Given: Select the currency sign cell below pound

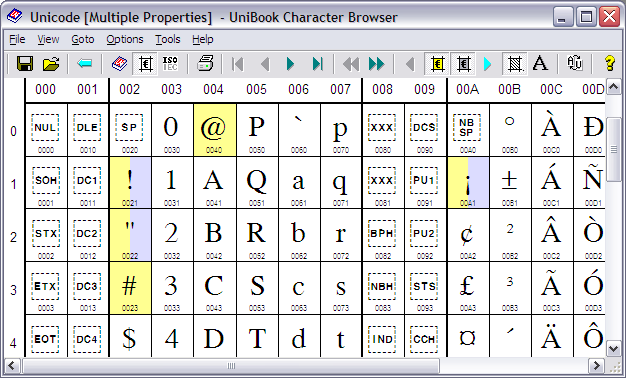Looking at the screenshot, I should [468, 336].
